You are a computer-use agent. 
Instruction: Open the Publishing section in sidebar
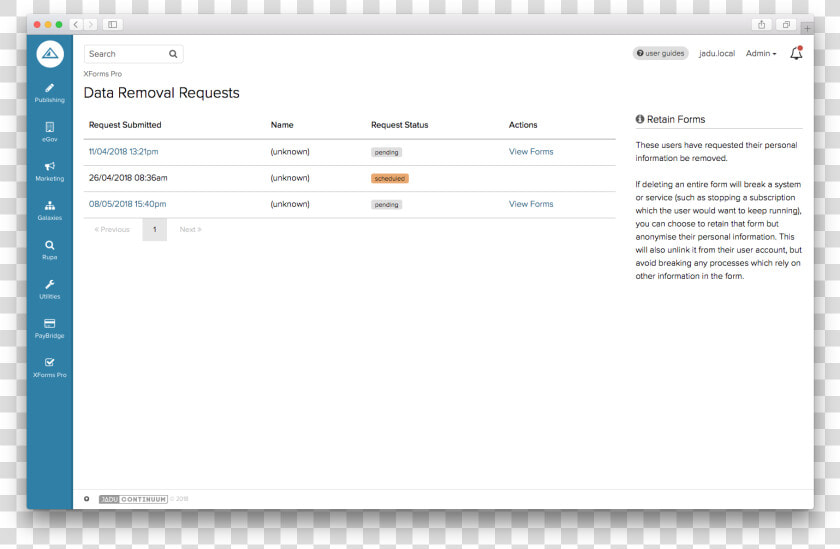[x=50, y=93]
